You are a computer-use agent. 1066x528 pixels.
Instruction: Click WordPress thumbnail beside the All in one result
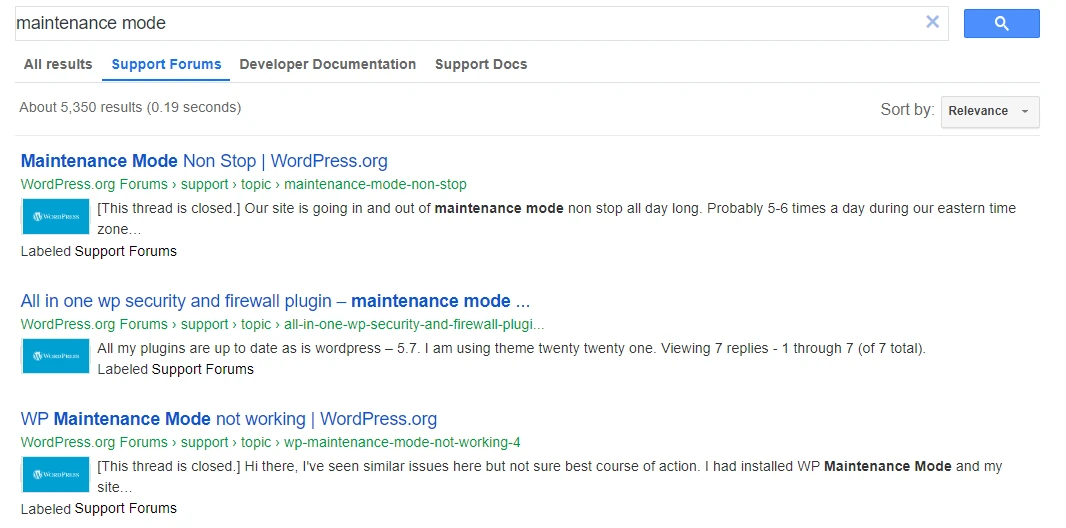(56, 356)
